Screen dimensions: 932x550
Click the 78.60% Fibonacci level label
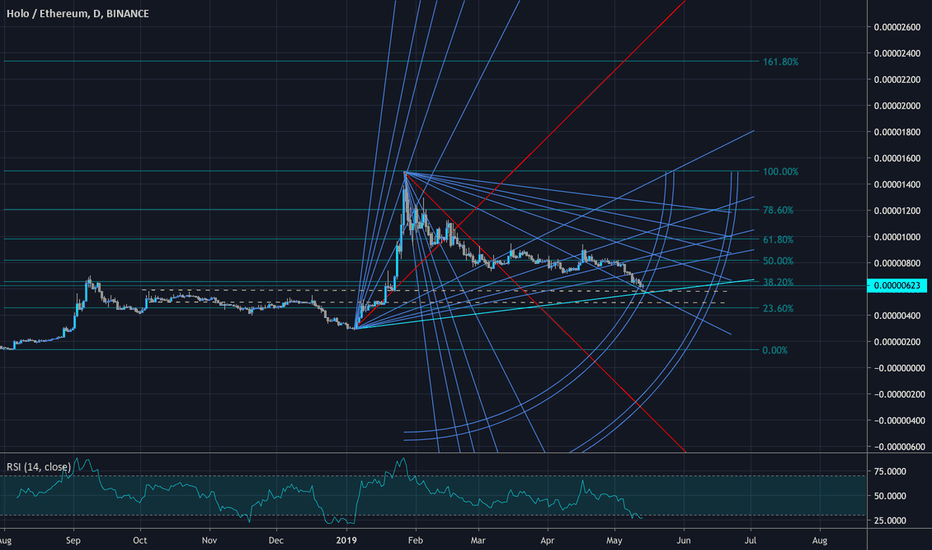pos(778,210)
